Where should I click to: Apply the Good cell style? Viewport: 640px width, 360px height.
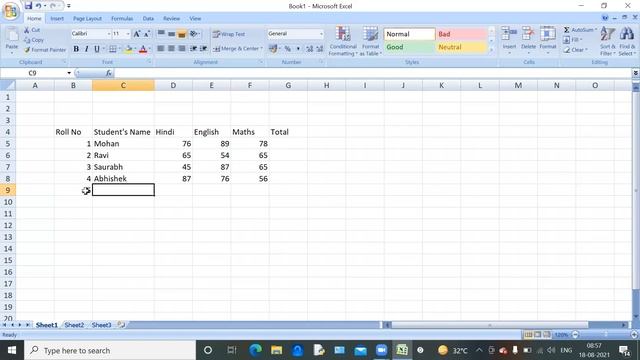[x=409, y=47]
